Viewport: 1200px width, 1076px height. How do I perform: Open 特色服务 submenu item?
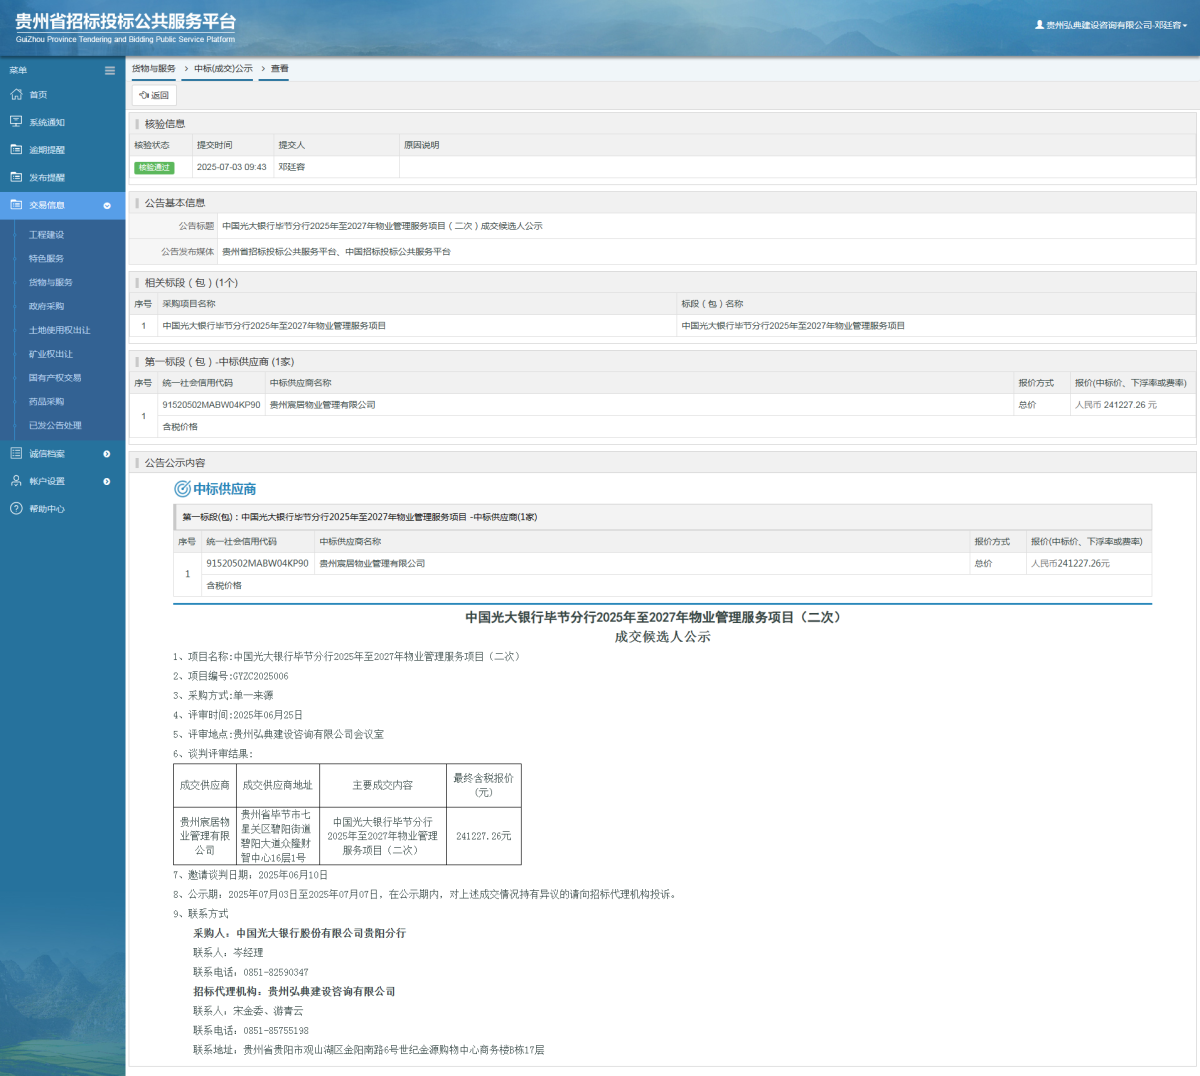(x=46, y=259)
